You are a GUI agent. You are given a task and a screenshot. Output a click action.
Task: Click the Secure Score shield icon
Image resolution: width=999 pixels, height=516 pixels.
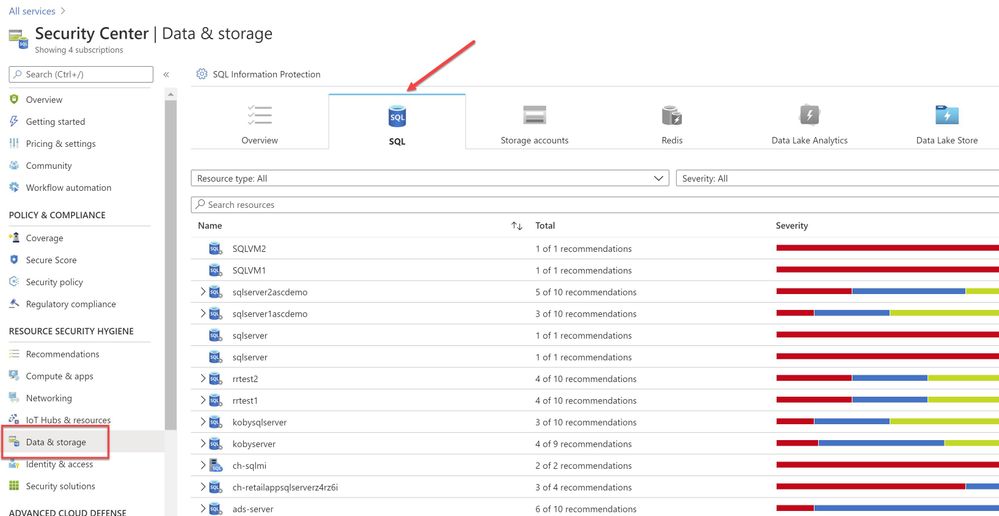coord(14,259)
